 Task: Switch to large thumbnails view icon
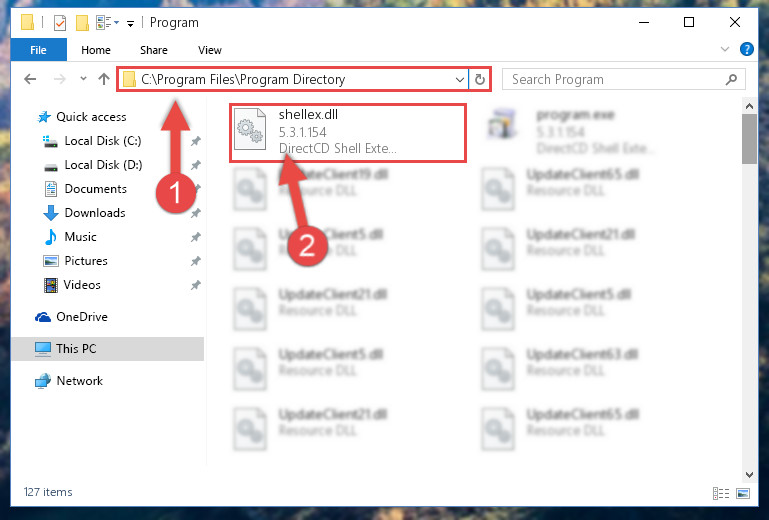pyautogui.click(x=743, y=493)
